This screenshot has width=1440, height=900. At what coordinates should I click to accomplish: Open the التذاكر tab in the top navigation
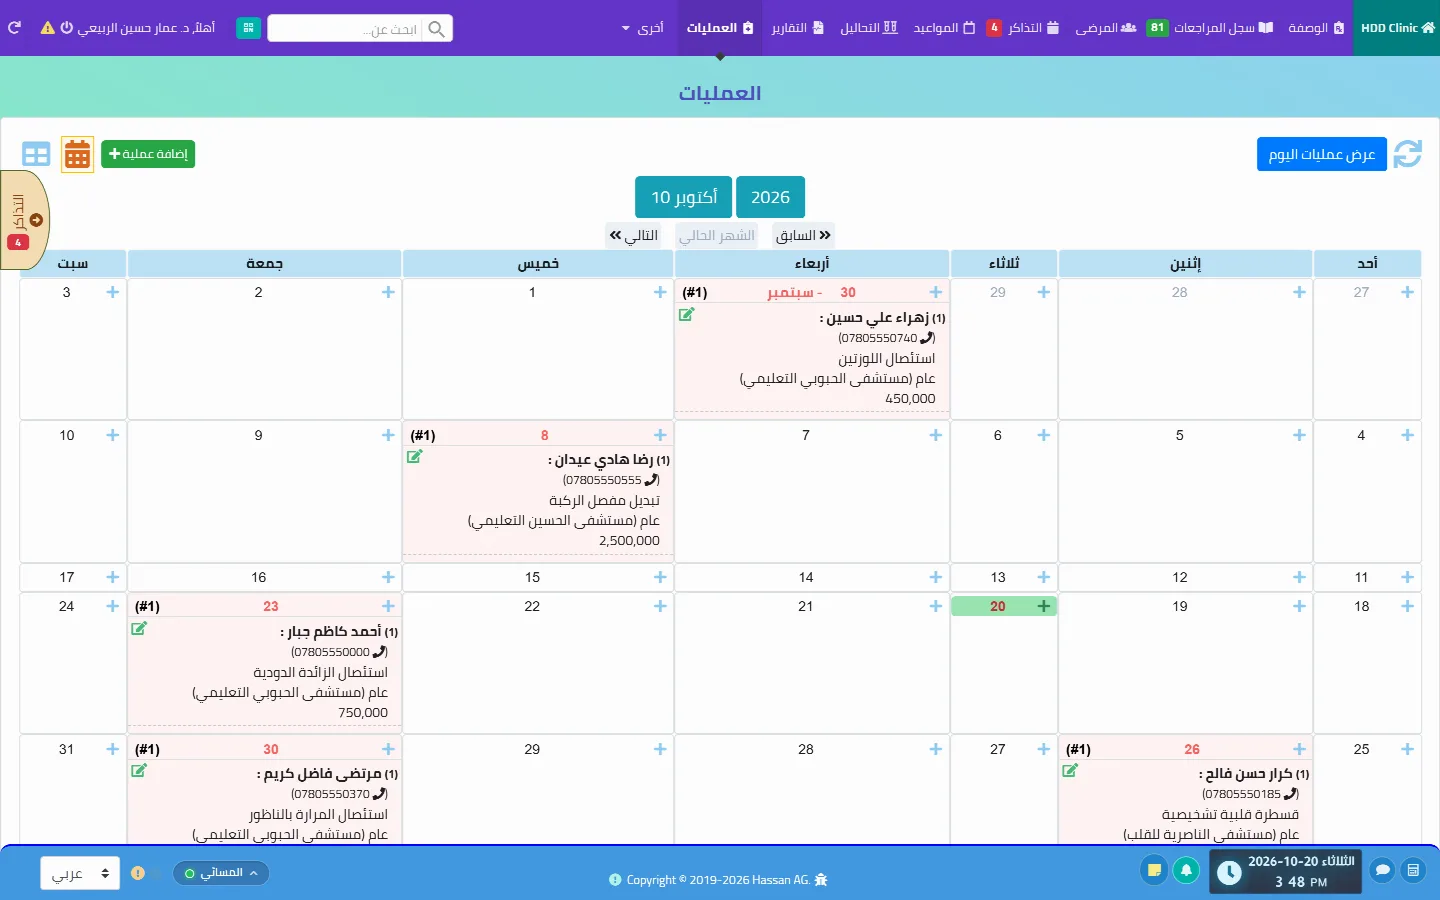(x=1024, y=28)
